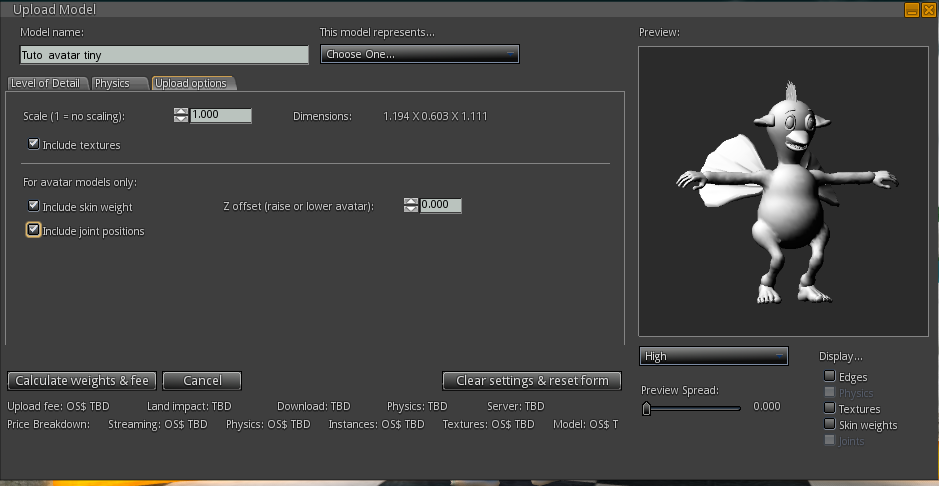939x486 pixels.
Task: Click the 'Land impact: TBD' text
Action: click(189, 406)
